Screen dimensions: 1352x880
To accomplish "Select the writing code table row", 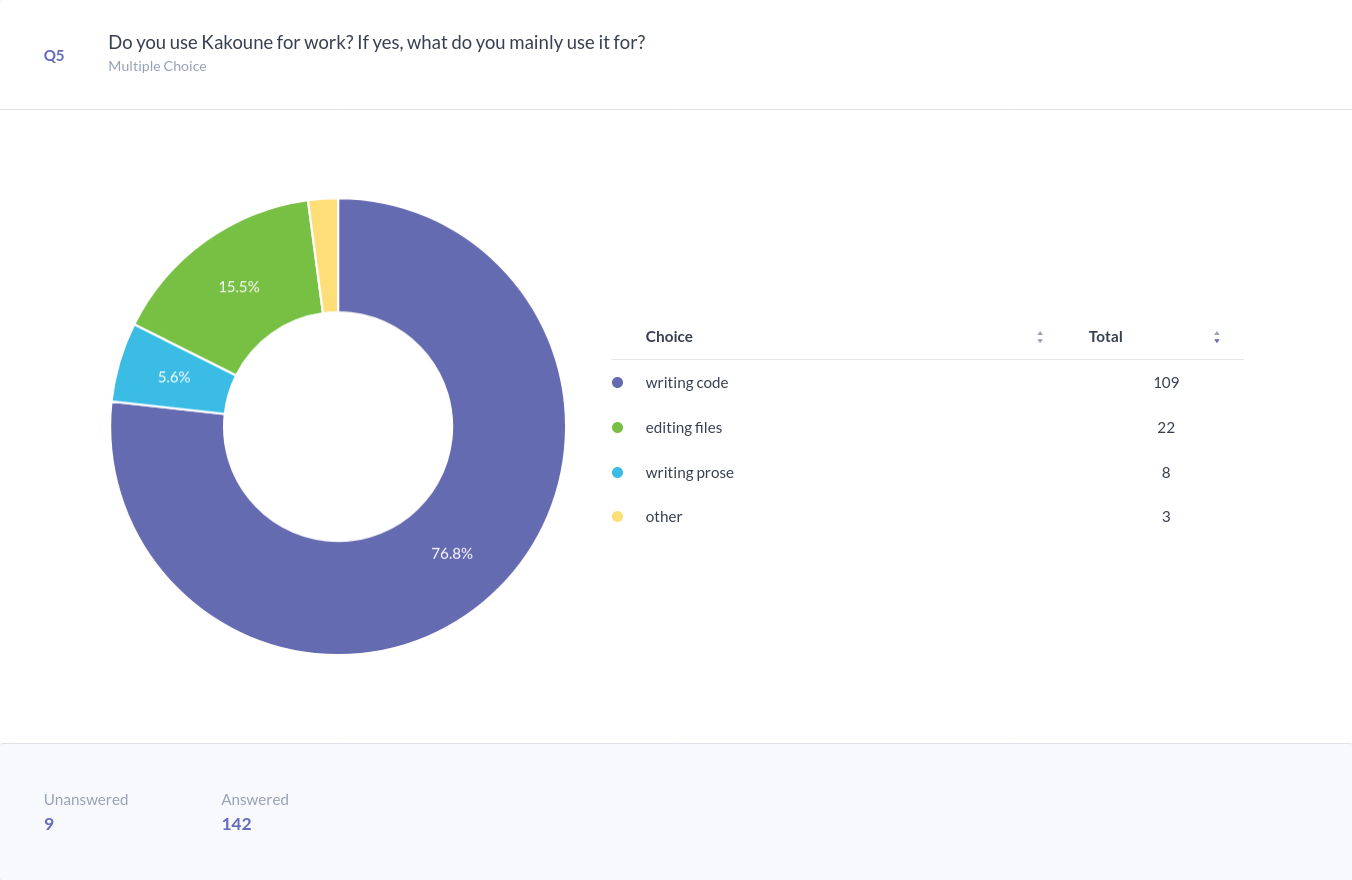I will coord(687,383).
